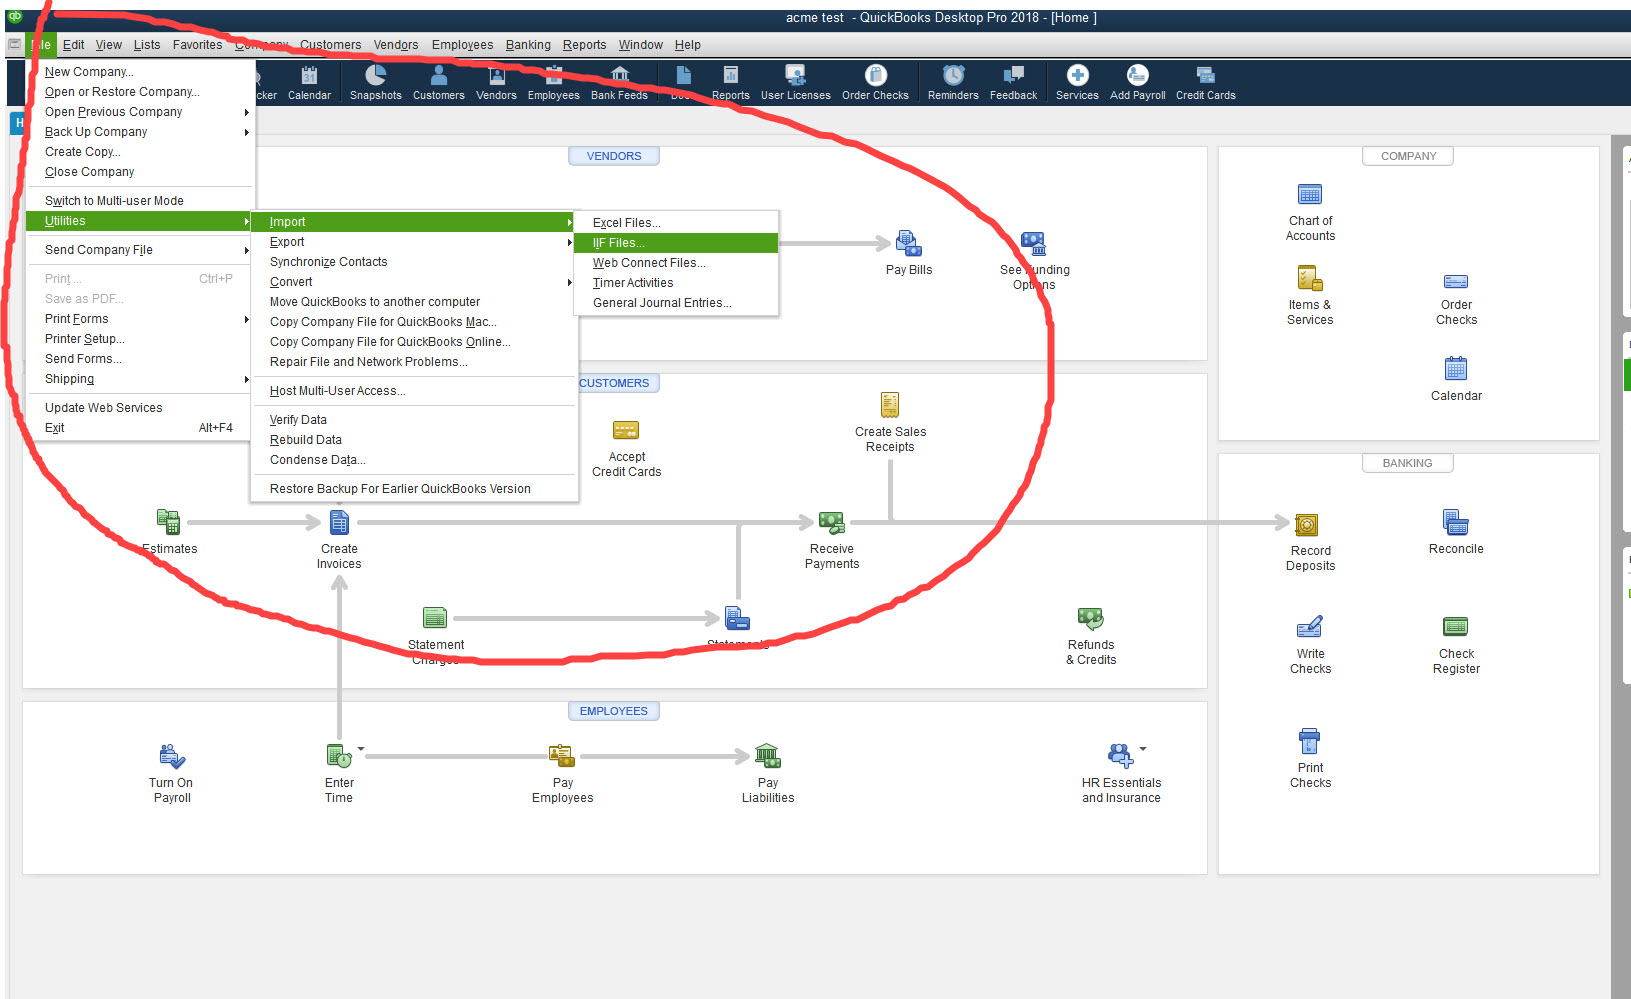Image resolution: width=1631 pixels, height=999 pixels.
Task: Open the Reports toolbar icon
Action: point(730,83)
